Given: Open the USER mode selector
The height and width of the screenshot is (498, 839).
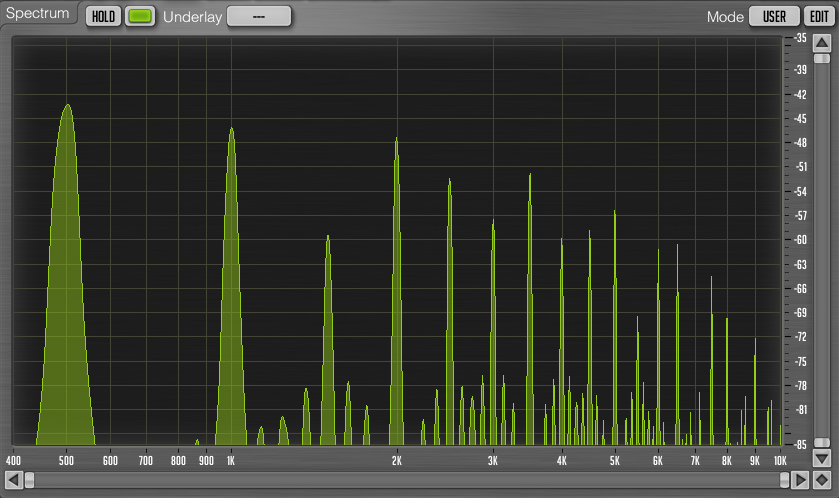Looking at the screenshot, I should tap(775, 17).
